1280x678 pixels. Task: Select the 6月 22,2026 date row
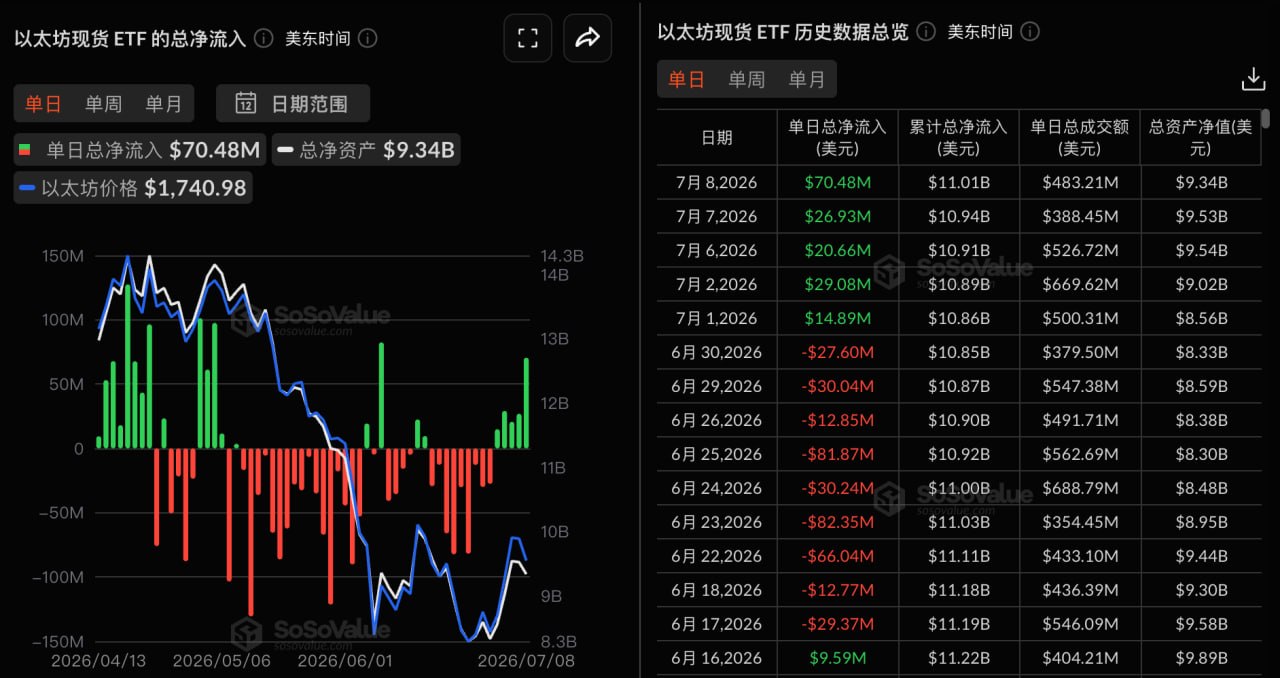coord(717,556)
